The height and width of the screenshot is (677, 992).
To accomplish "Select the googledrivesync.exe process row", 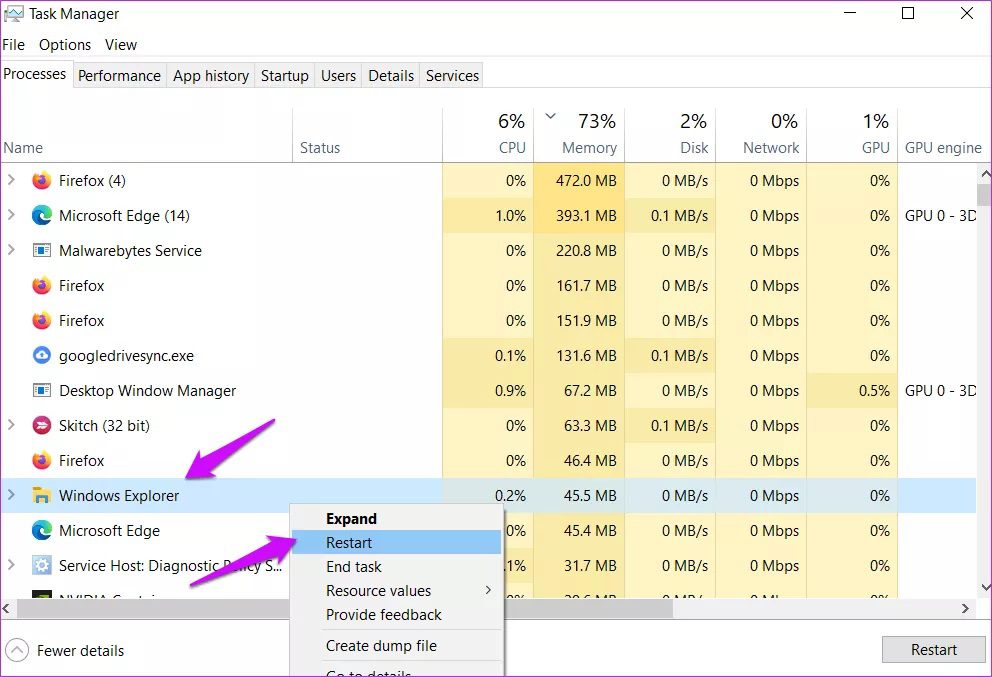I will (x=488, y=356).
